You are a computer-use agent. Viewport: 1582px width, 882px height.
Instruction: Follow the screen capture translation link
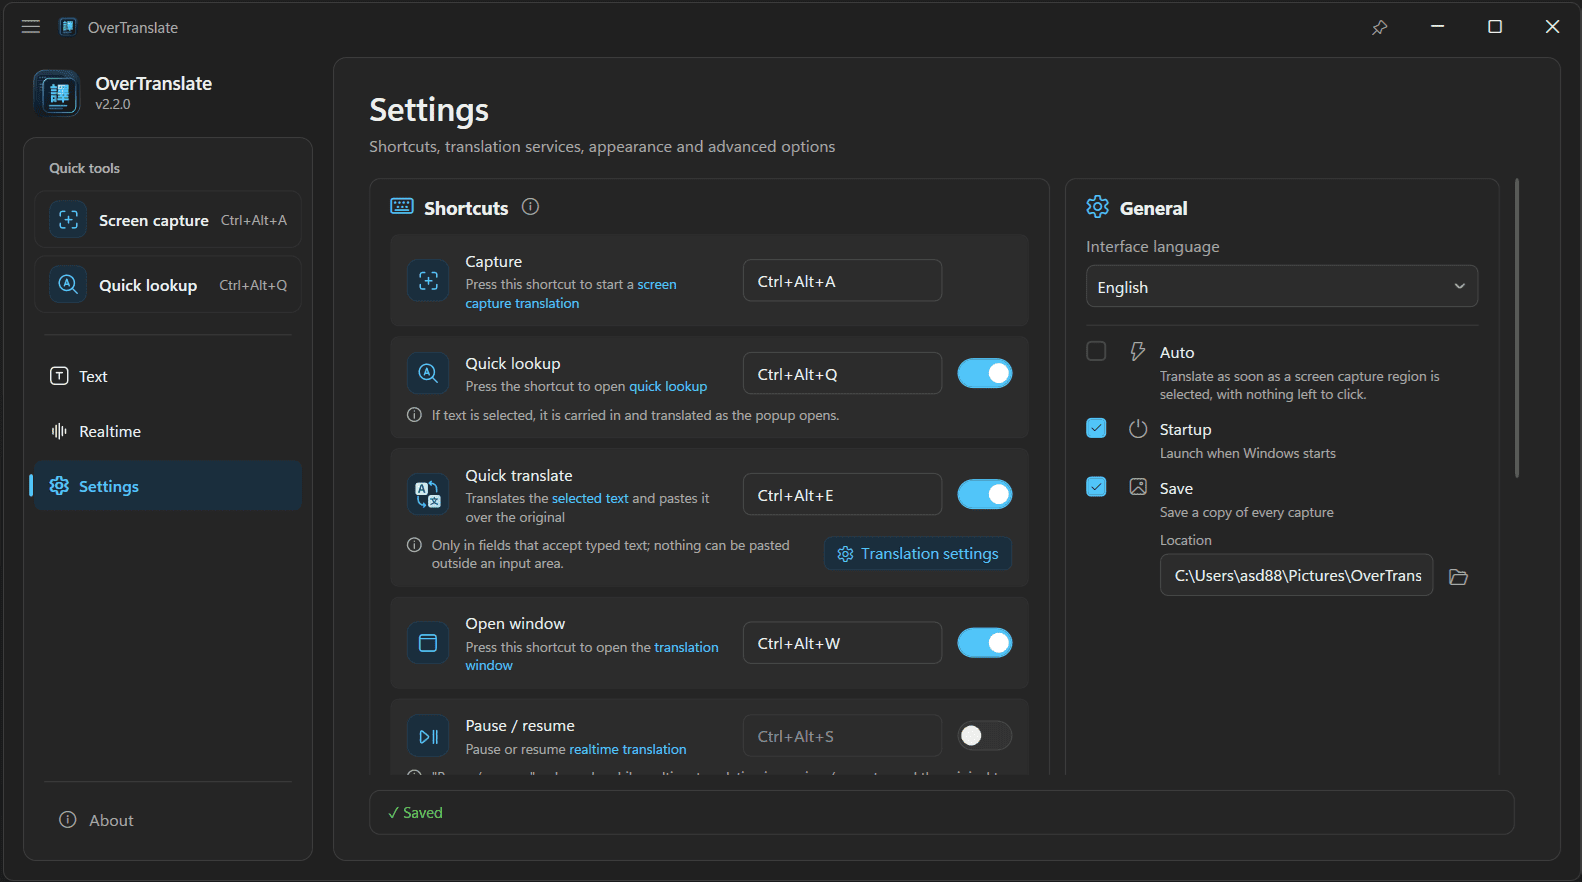click(x=571, y=294)
